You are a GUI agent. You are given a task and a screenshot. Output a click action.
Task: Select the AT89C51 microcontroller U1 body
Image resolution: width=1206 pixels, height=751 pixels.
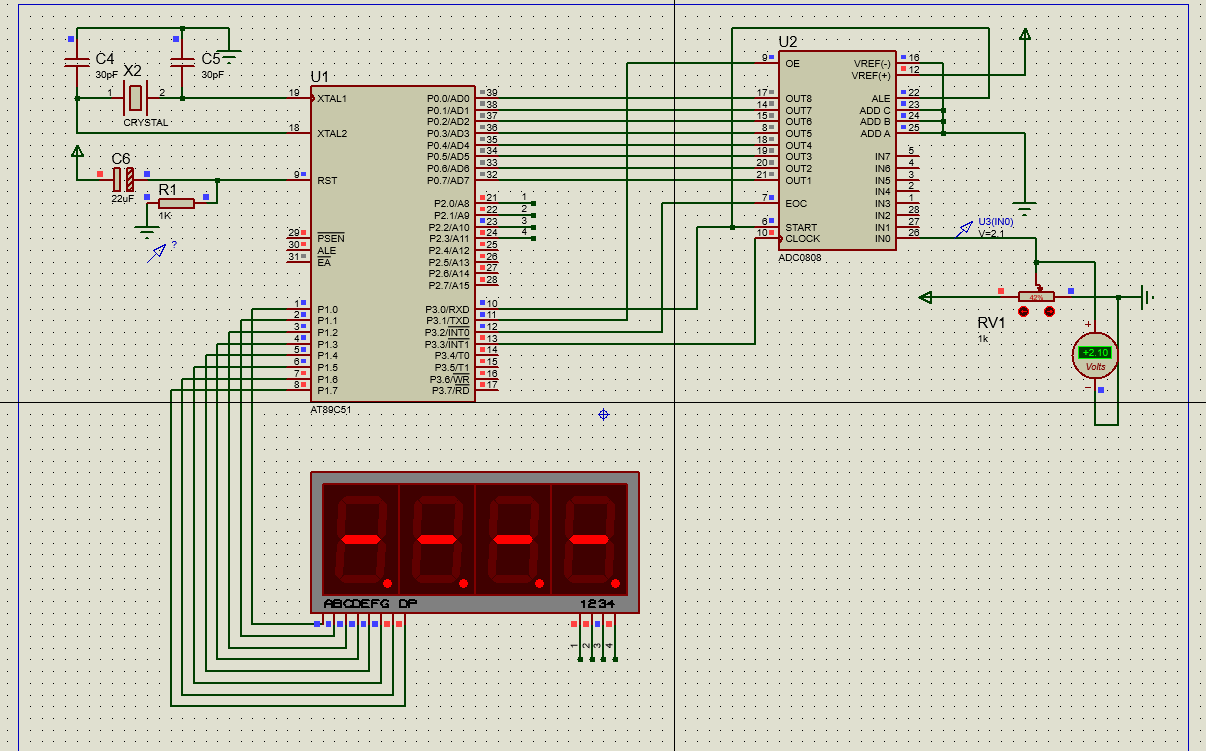(393, 244)
